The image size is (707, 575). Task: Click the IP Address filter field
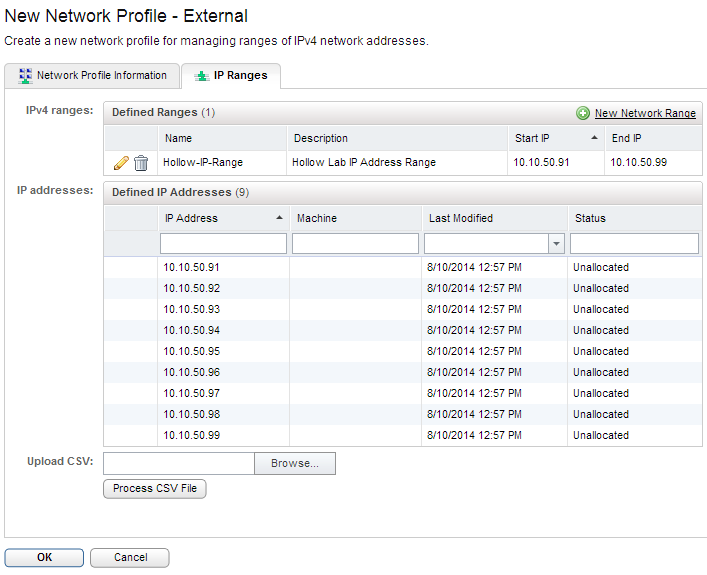click(223, 244)
